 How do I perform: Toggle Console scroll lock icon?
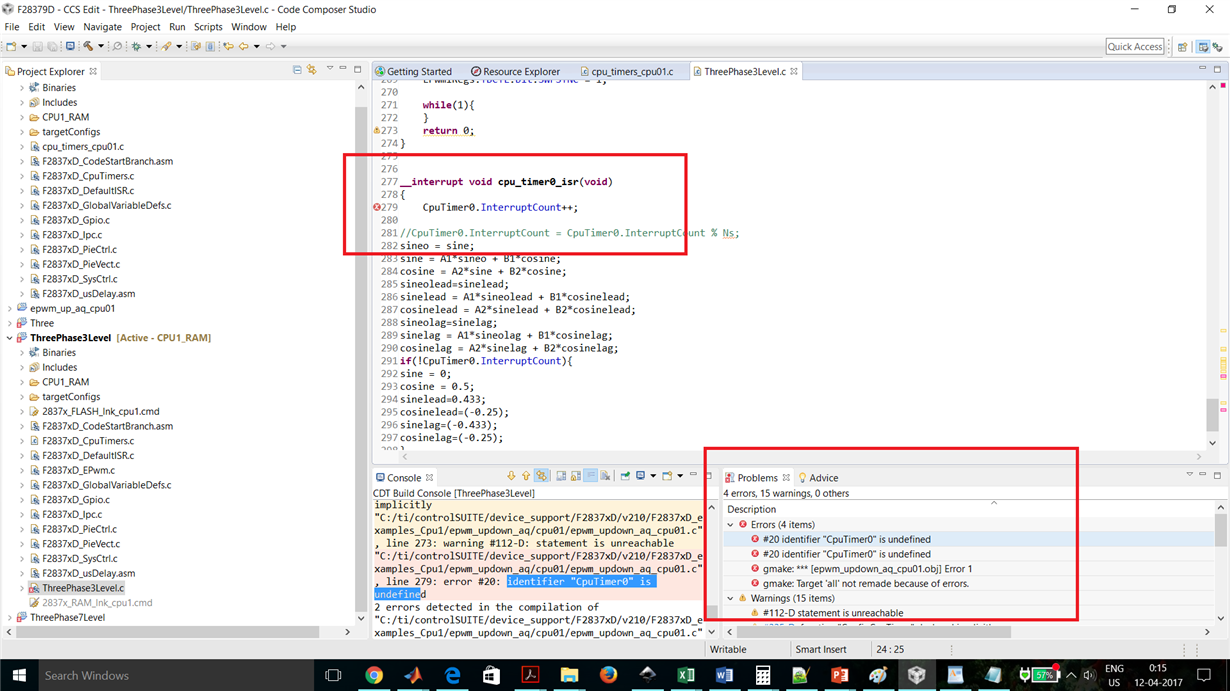tap(576, 476)
